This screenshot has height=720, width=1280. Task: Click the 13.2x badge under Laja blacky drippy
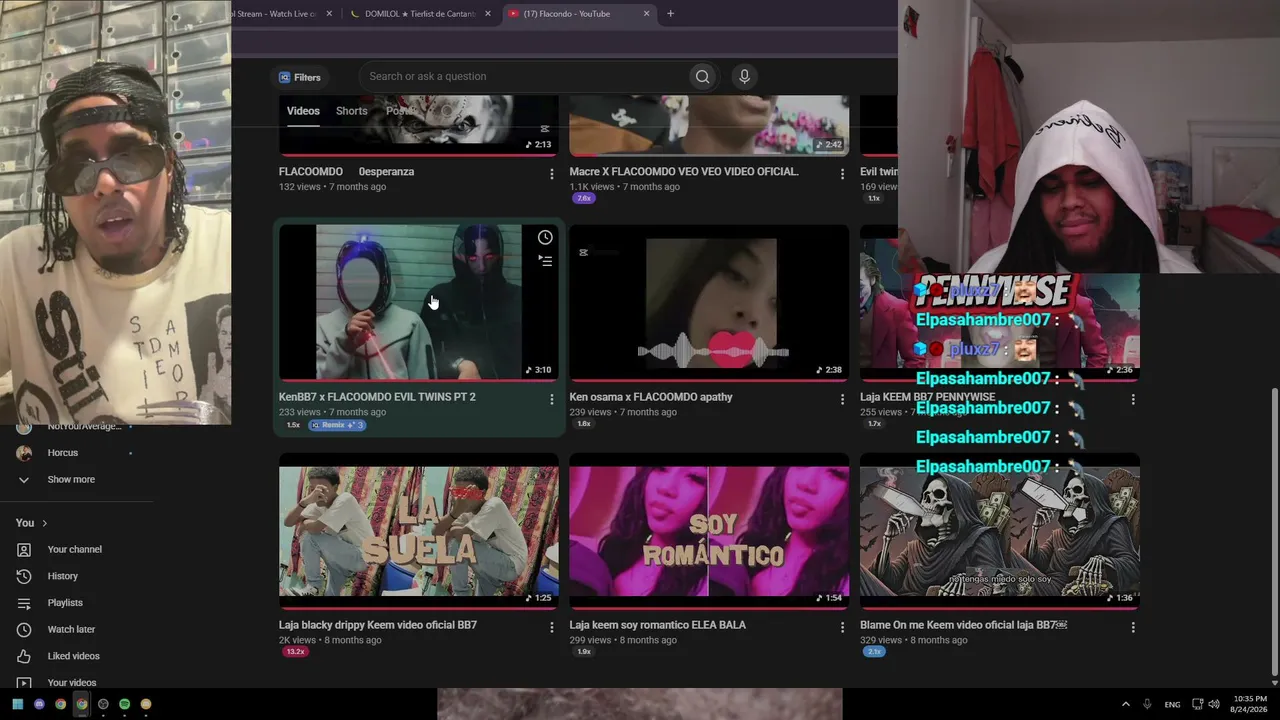pyautogui.click(x=295, y=652)
